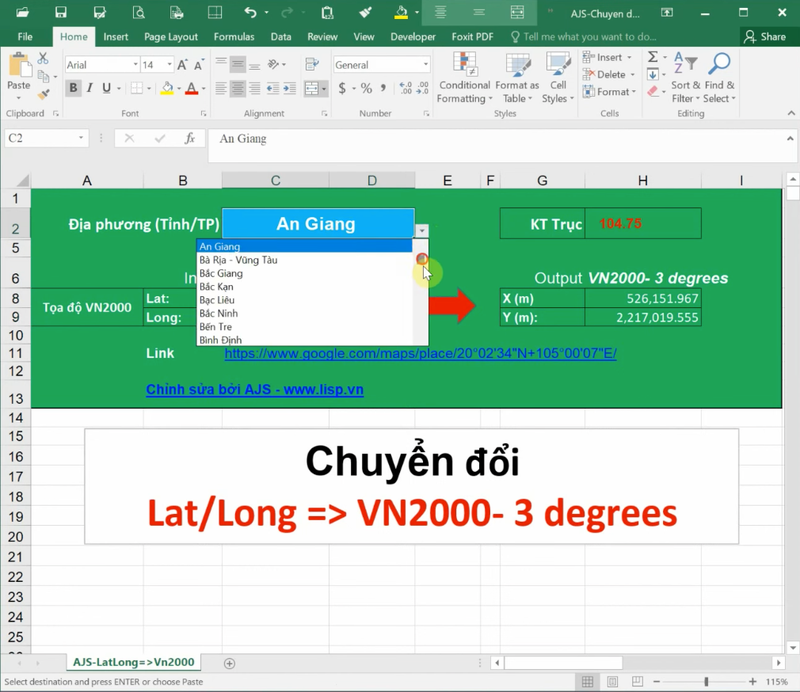
Task: Toggle Italic formatting
Action: (x=90, y=88)
